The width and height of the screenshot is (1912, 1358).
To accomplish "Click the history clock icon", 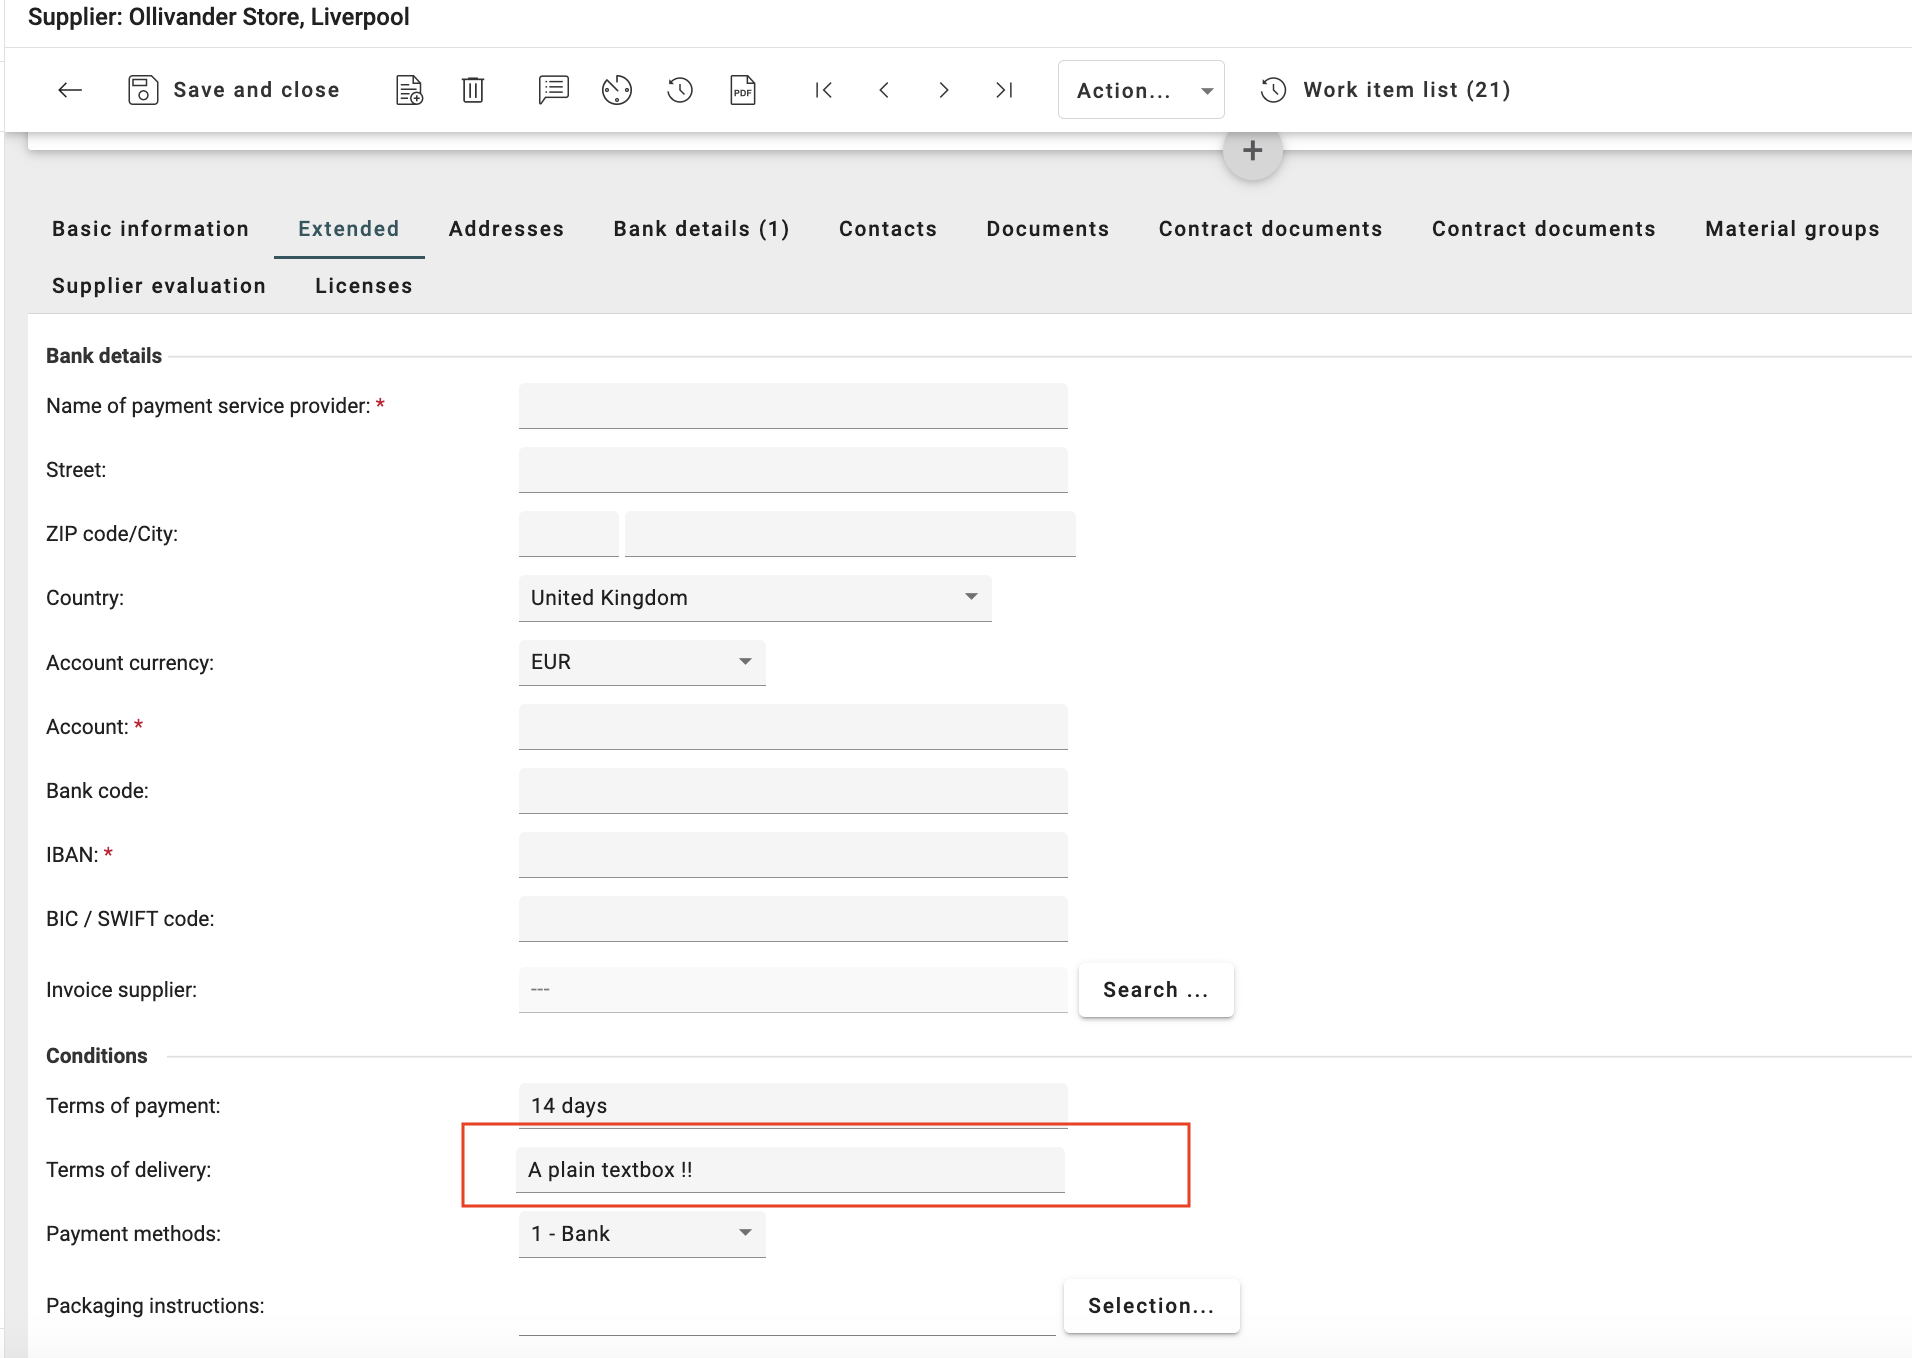I will coord(680,90).
